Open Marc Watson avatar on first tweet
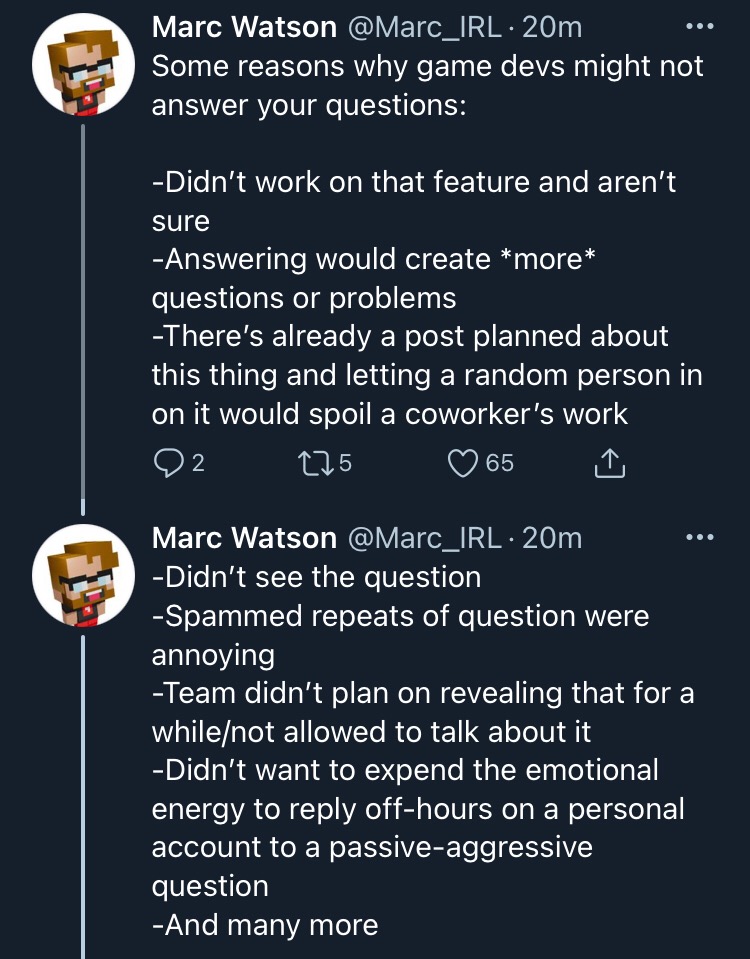The height and width of the screenshot is (959, 750). pos(83,65)
